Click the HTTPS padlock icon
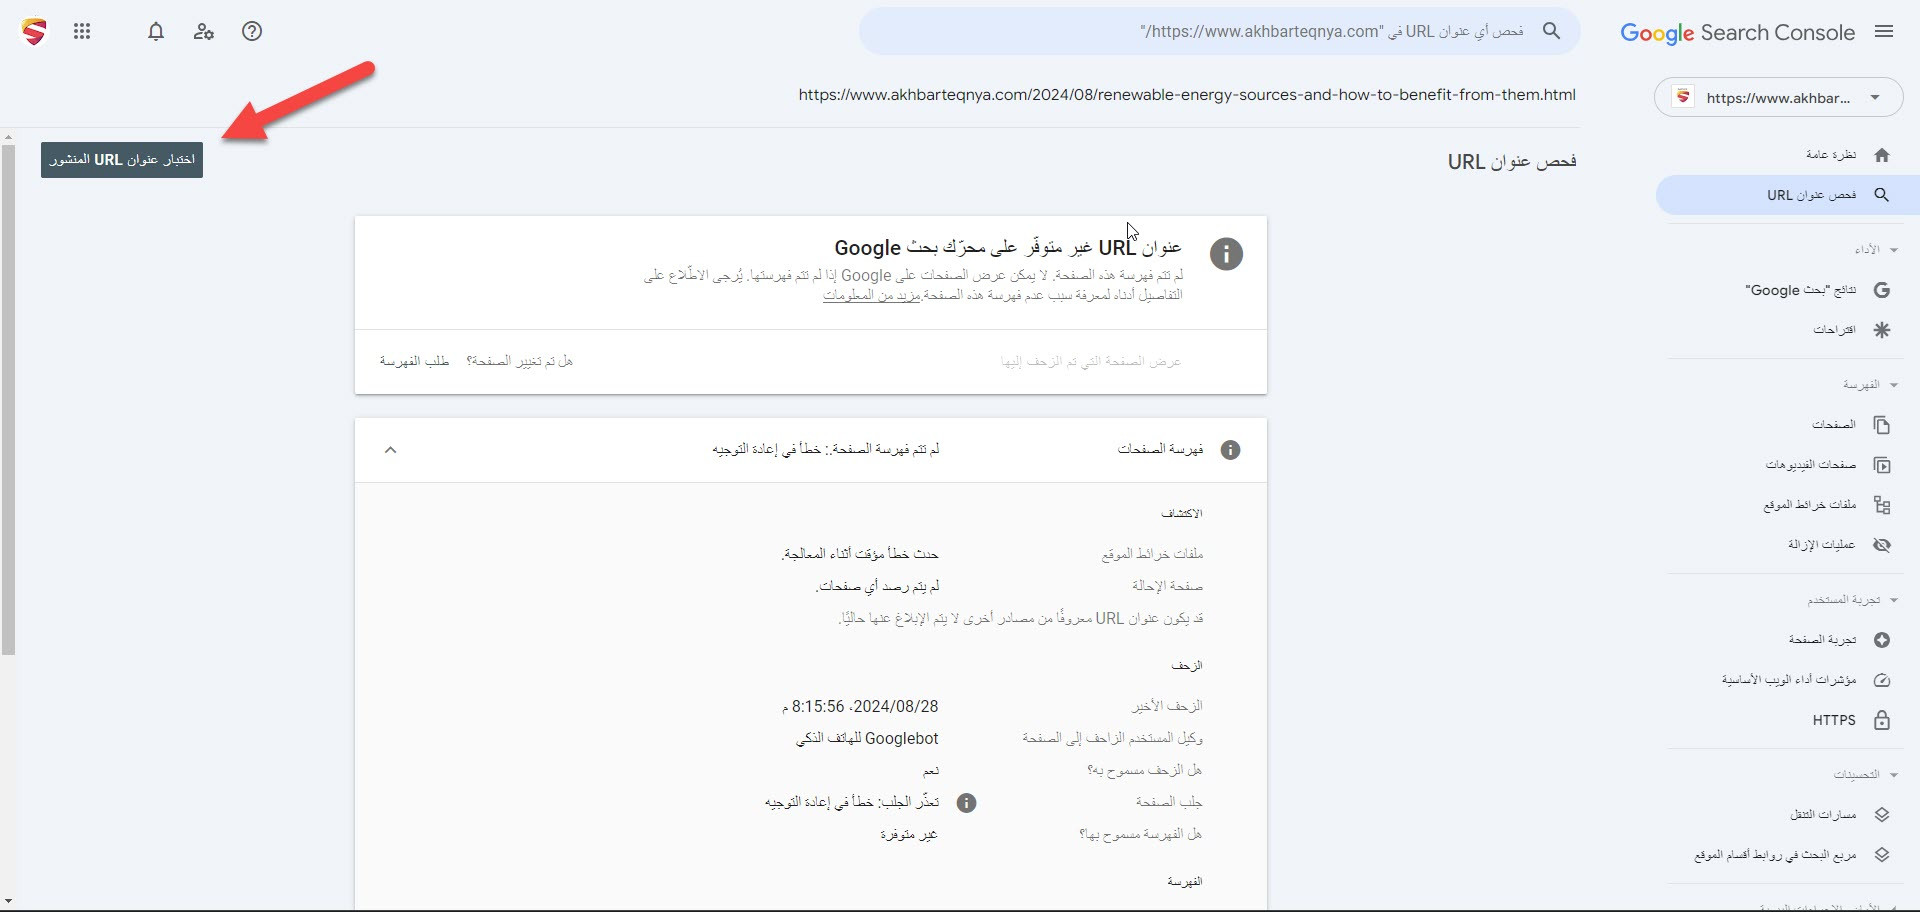This screenshot has width=1920, height=912. 1882,720
